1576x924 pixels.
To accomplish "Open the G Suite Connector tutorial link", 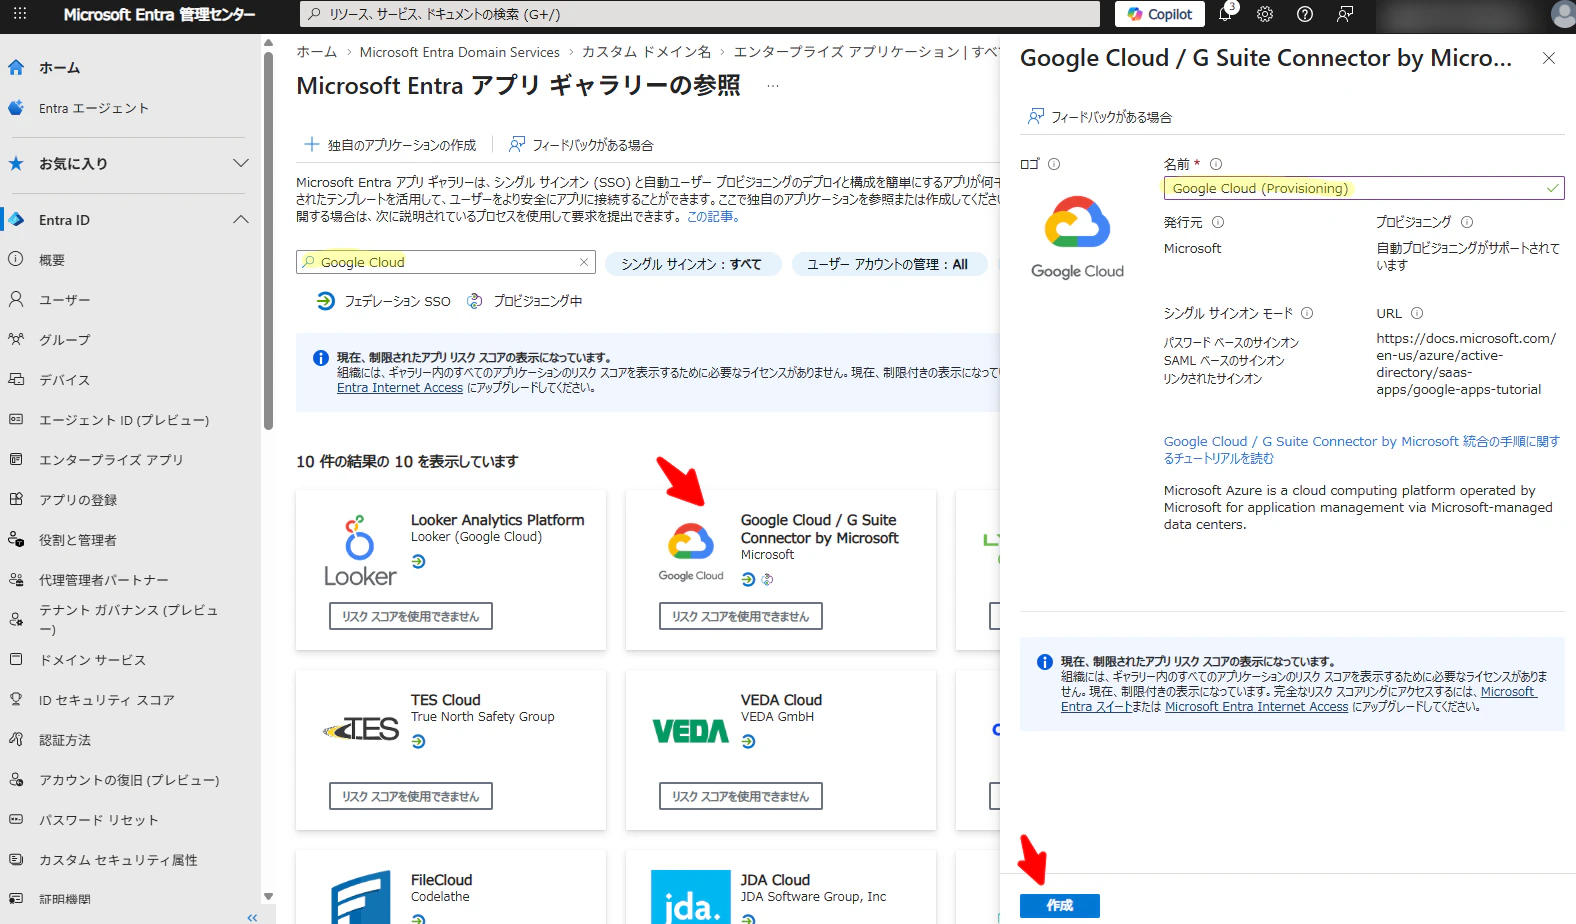I will 1362,450.
